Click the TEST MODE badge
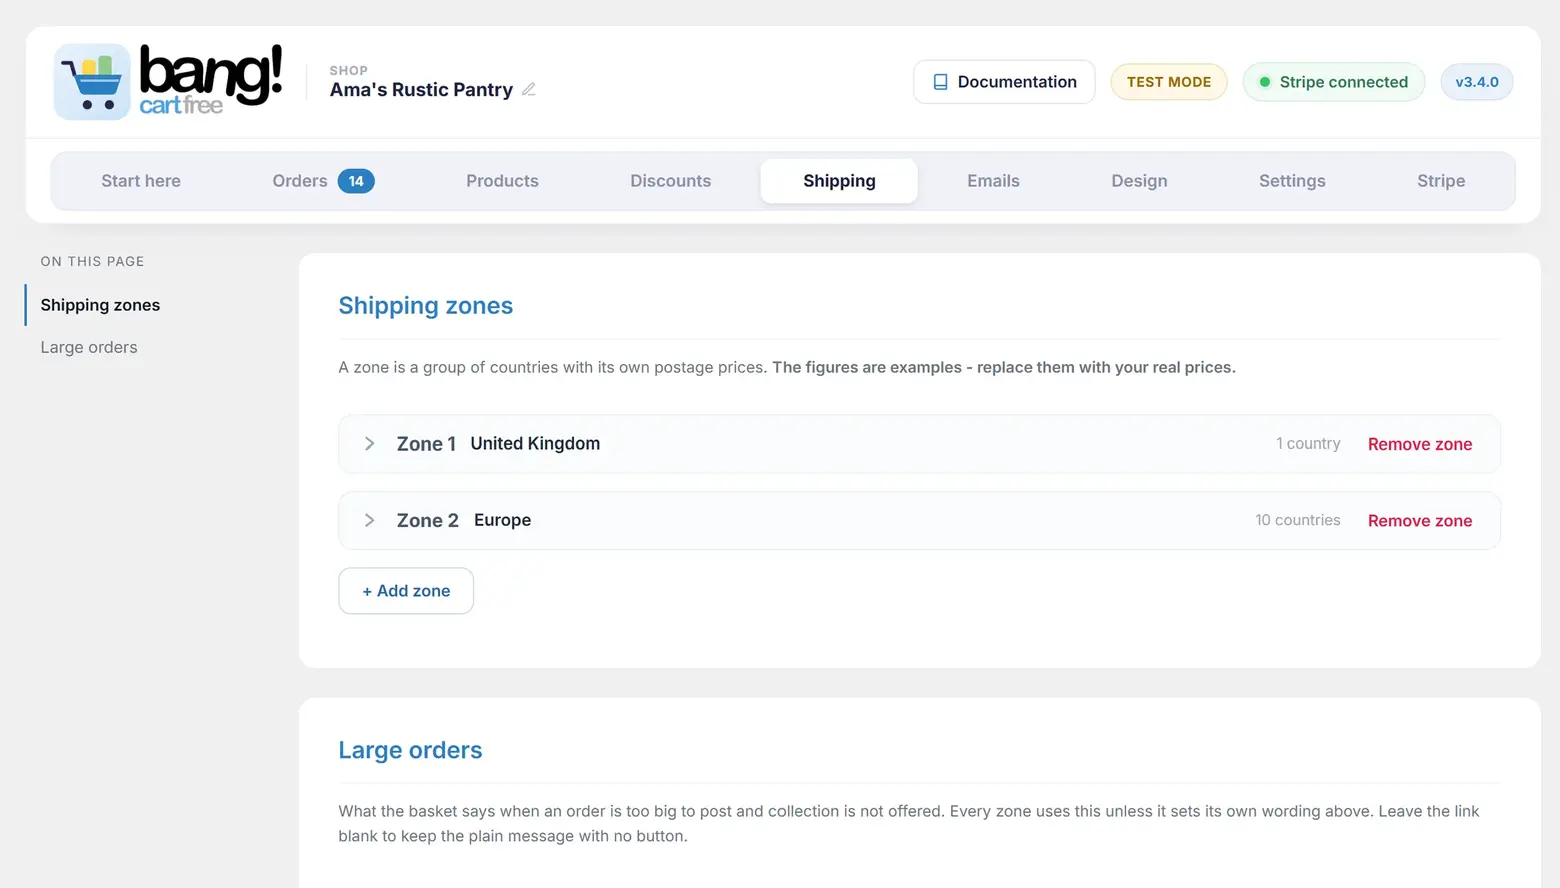The image size is (1560, 888). pyautogui.click(x=1169, y=82)
